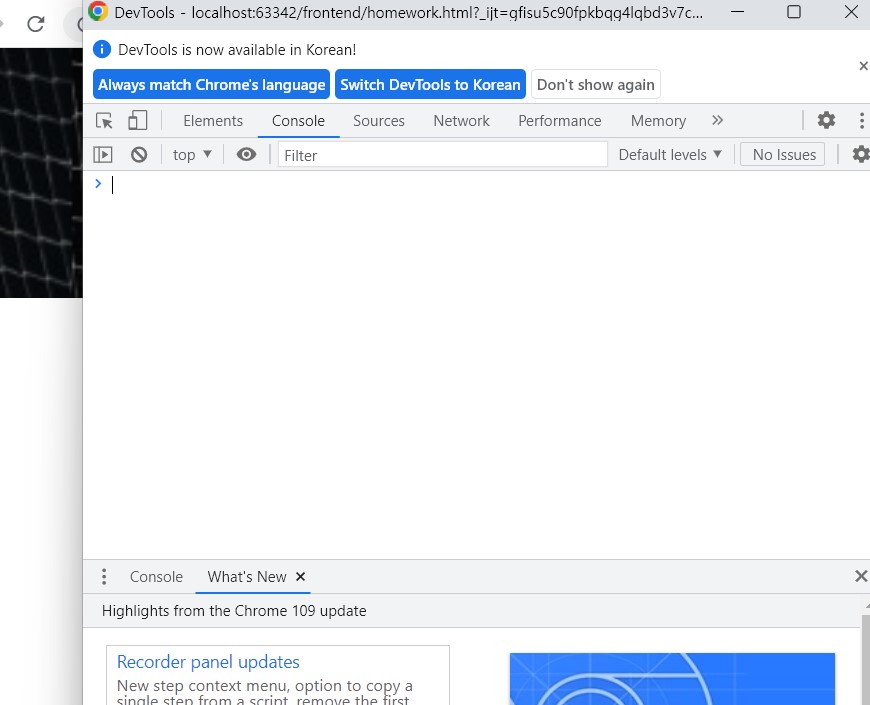This screenshot has width=870, height=705.
Task: Open console settings gear next to No Issues
Action: [861, 154]
